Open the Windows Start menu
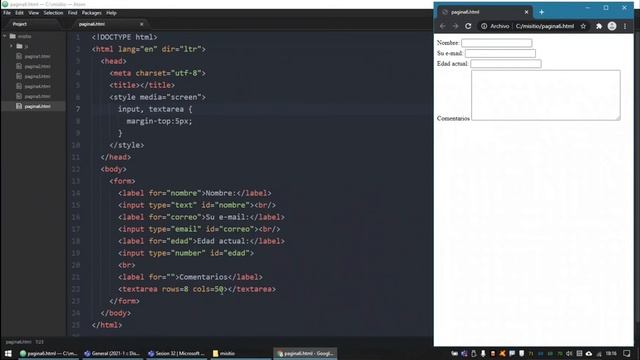Viewport: 640px width, 360px height. tap(8, 353)
